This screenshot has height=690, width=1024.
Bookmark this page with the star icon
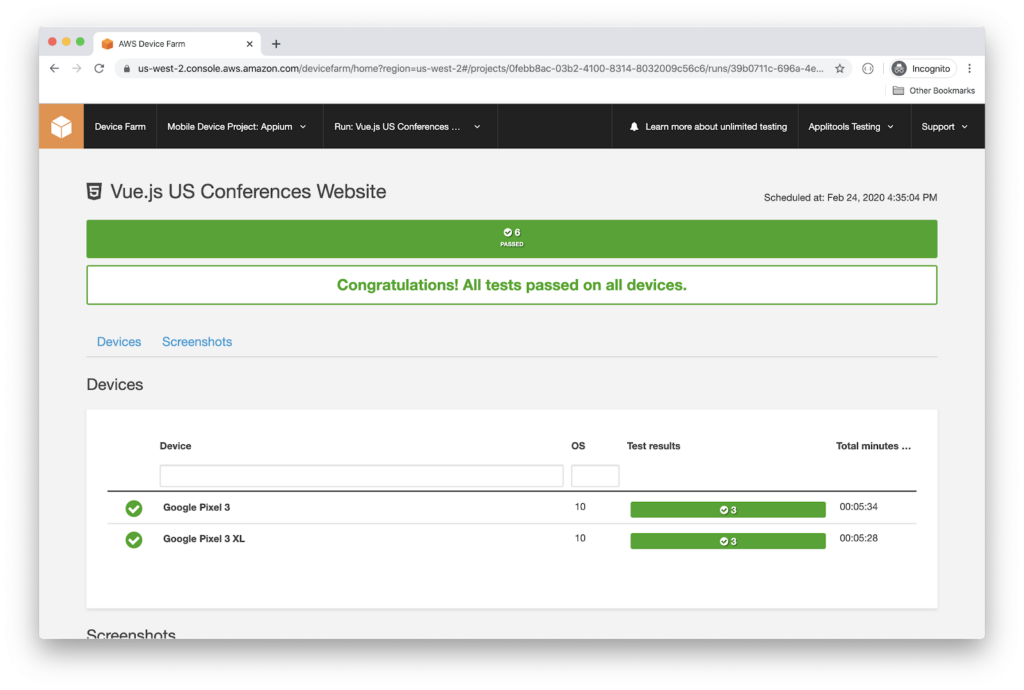pyautogui.click(x=840, y=68)
